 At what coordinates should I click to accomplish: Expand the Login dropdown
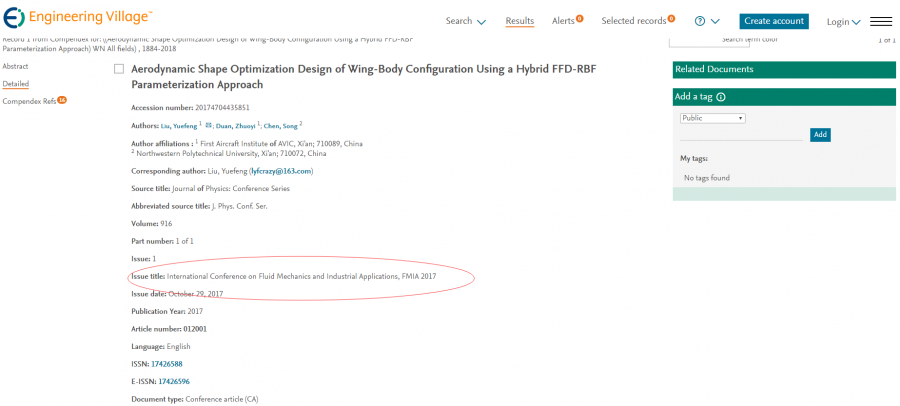click(x=843, y=22)
